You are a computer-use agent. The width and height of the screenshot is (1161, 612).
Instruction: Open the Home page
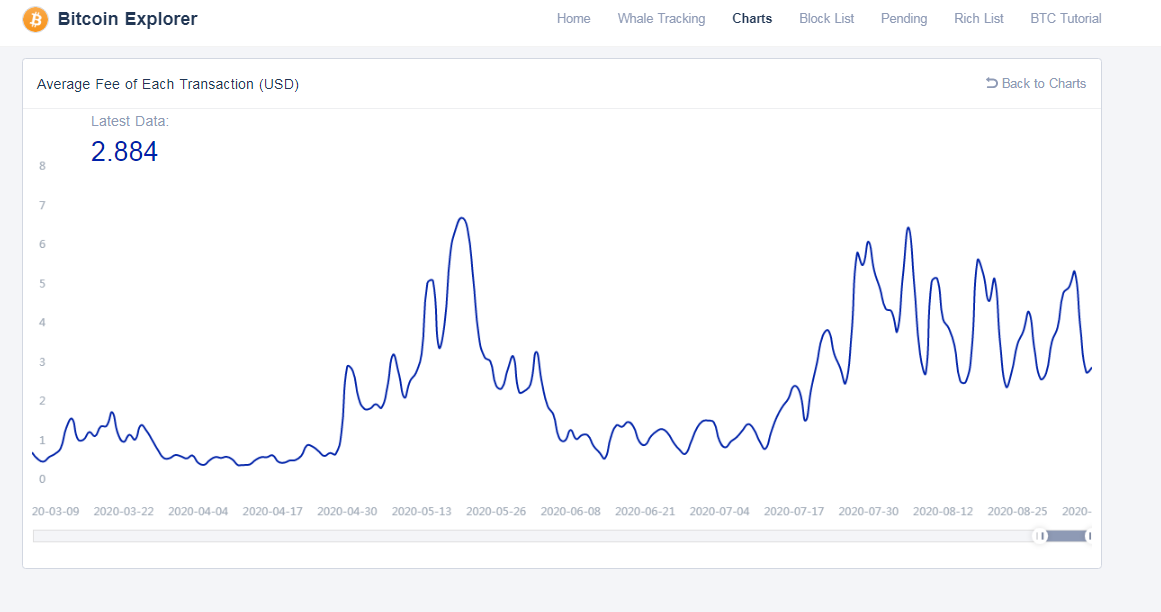click(x=573, y=19)
